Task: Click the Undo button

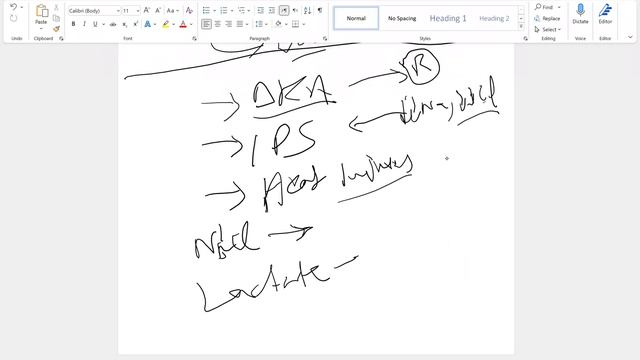Action: pyautogui.click(x=13, y=7)
